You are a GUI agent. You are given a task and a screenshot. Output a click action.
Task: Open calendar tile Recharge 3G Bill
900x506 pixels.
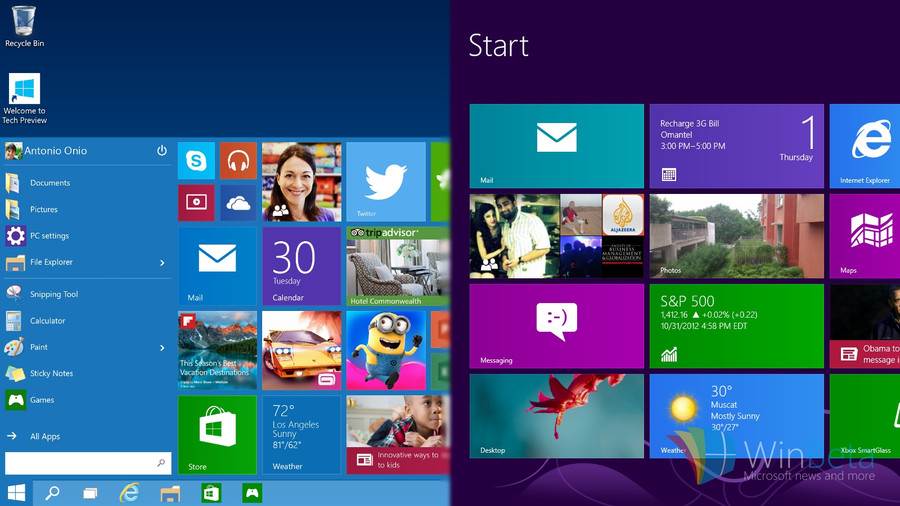point(736,146)
